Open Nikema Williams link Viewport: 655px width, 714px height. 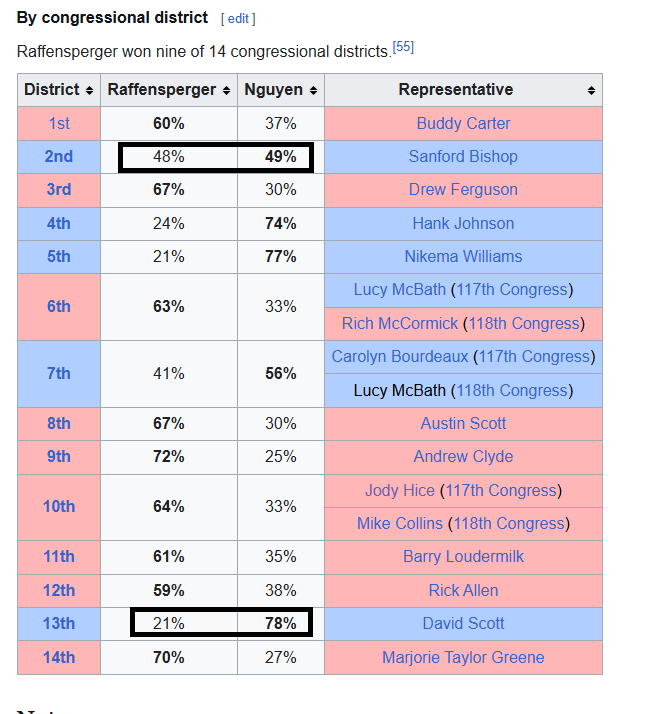463,256
